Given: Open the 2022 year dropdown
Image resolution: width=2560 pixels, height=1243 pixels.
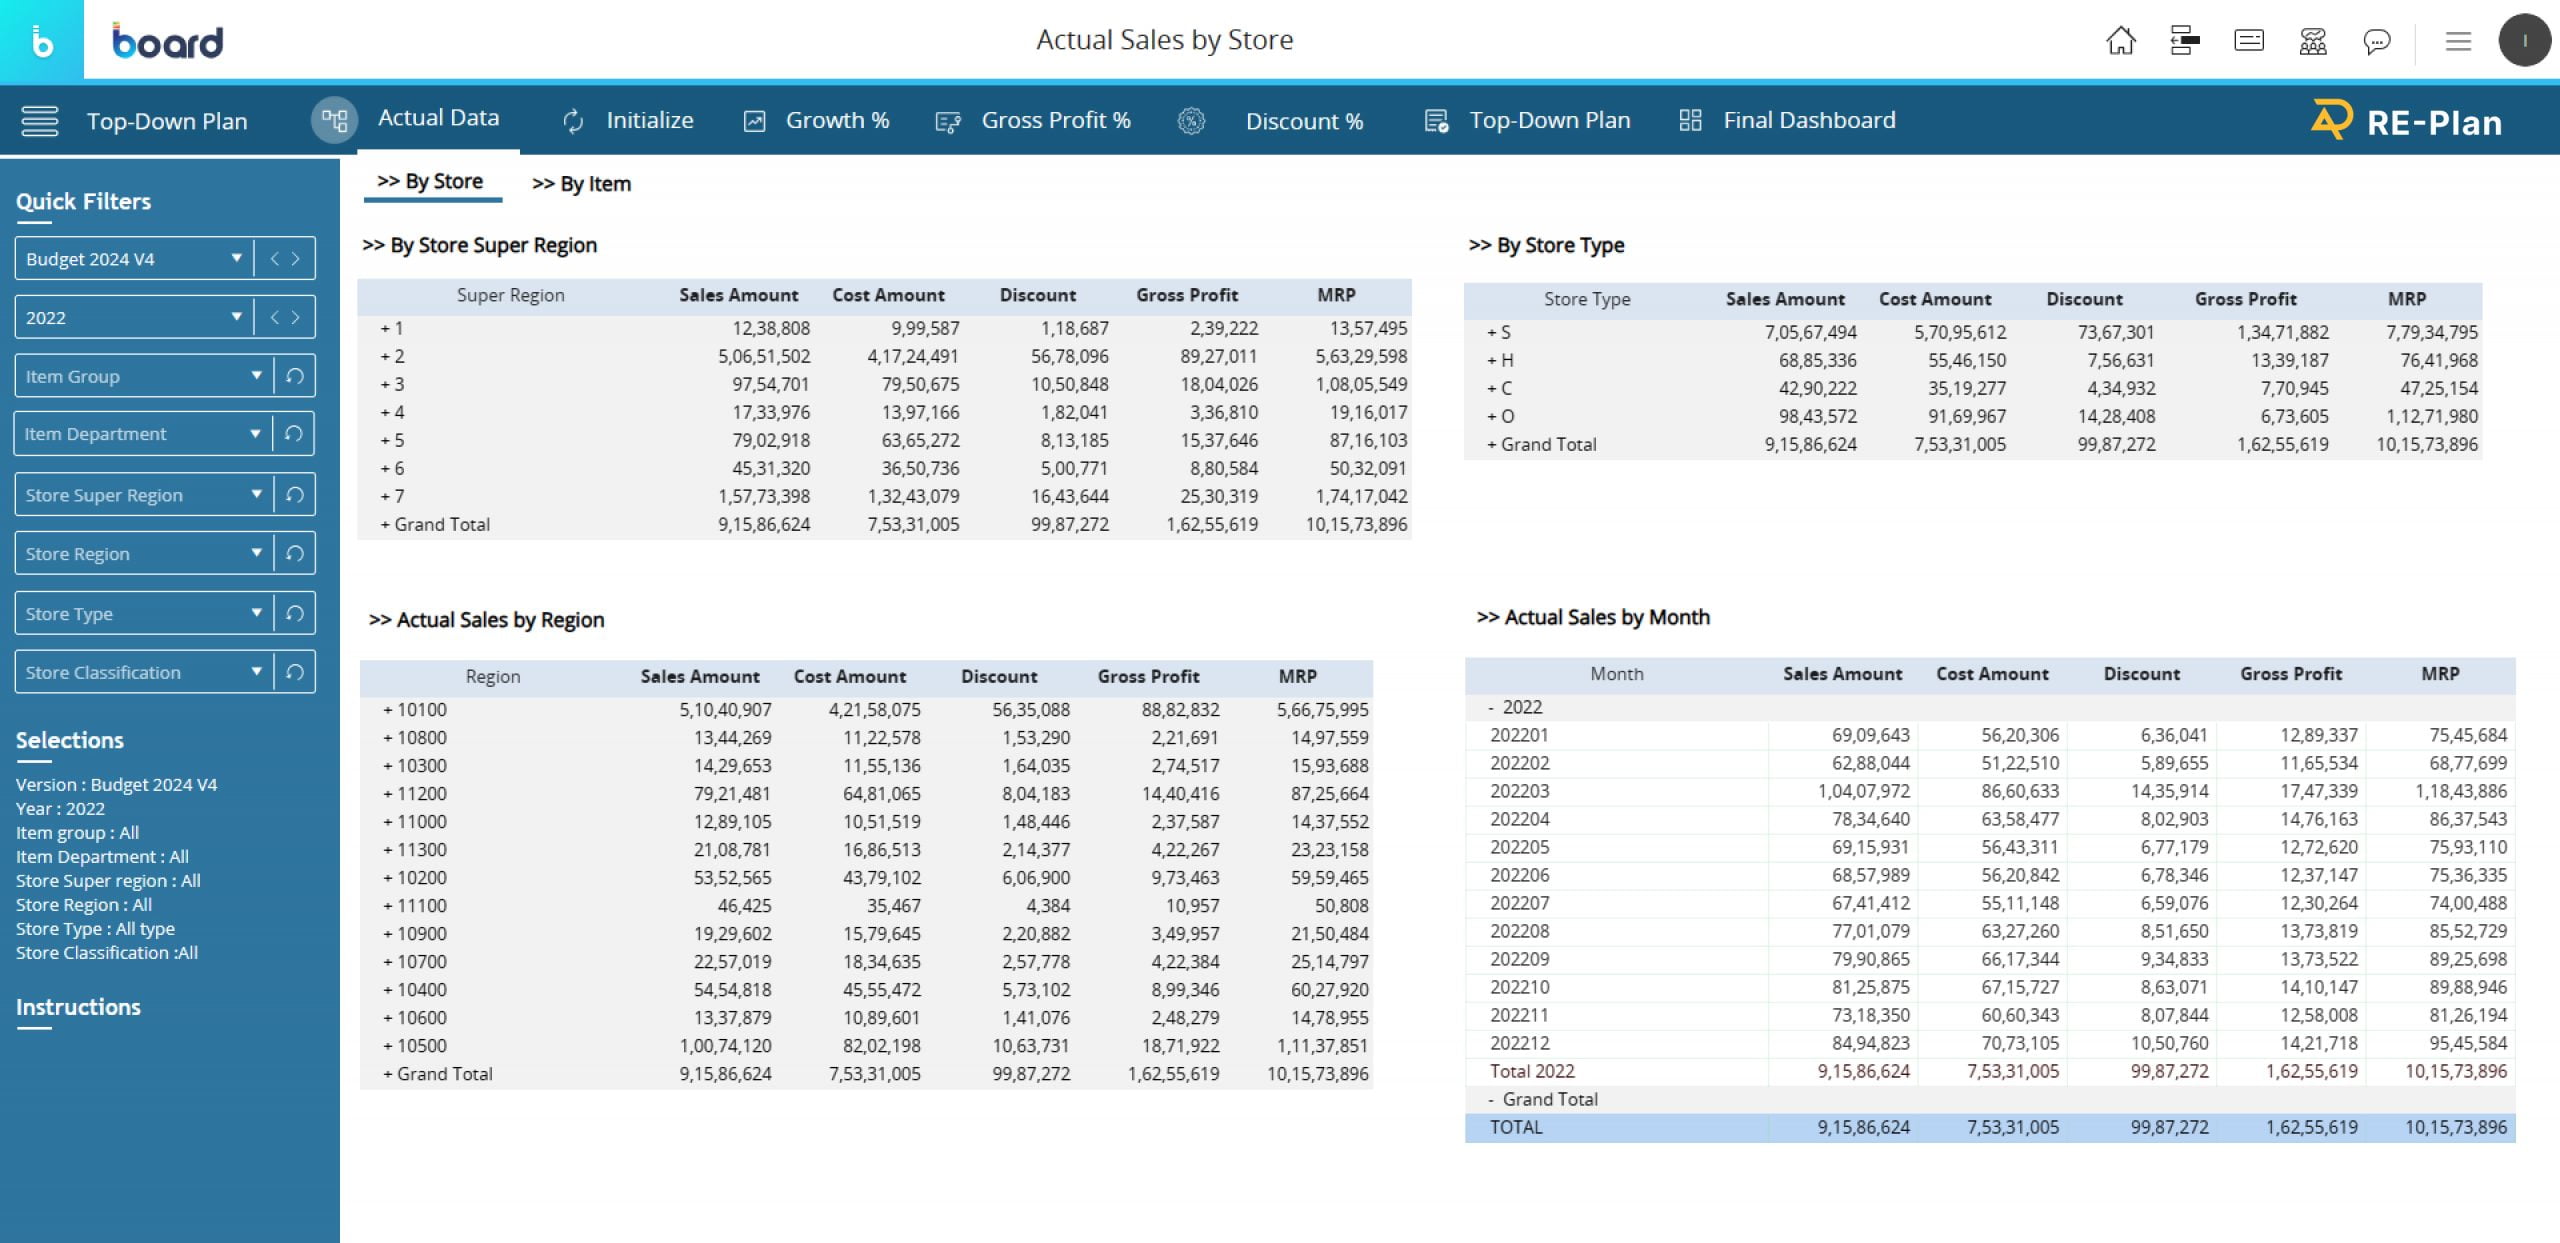Looking at the screenshot, I should tap(237, 317).
